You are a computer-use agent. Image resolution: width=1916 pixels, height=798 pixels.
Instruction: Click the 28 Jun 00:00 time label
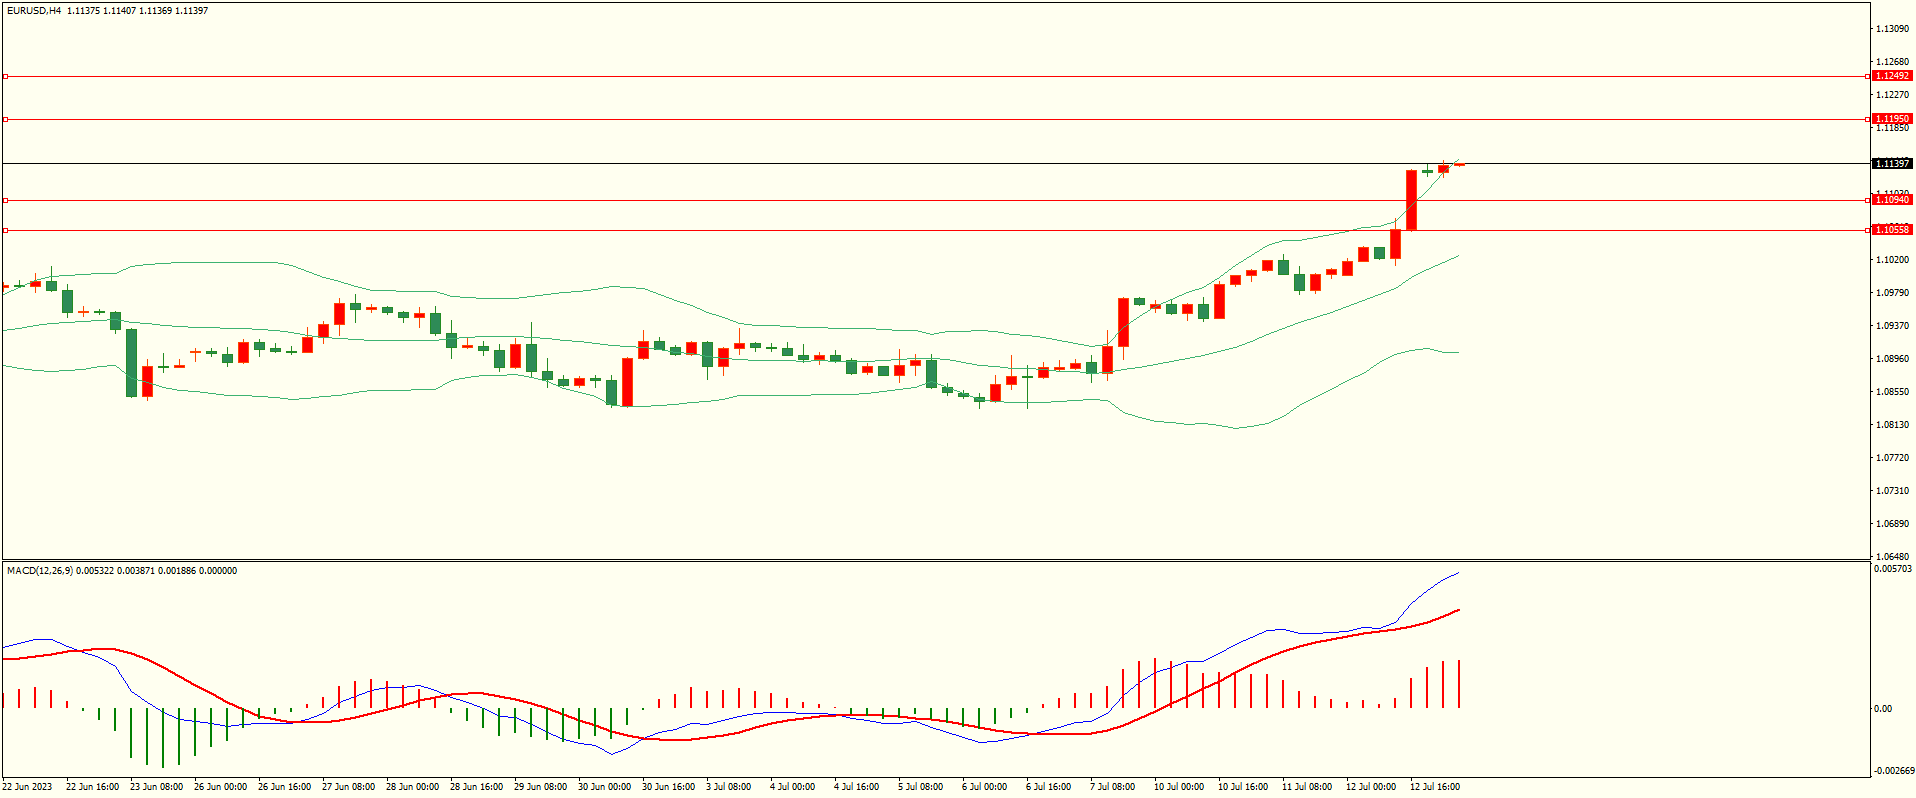click(x=413, y=787)
